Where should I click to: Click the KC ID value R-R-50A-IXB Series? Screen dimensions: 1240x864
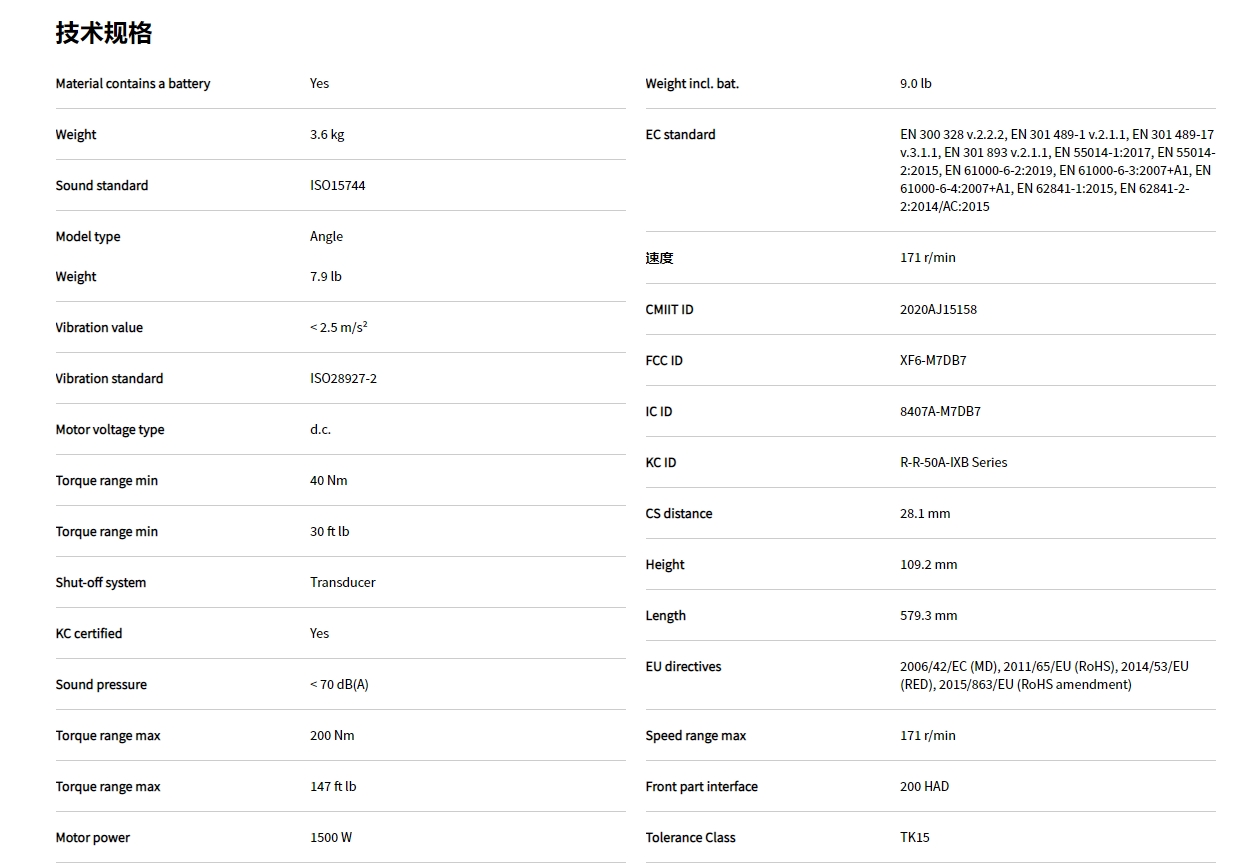(953, 462)
